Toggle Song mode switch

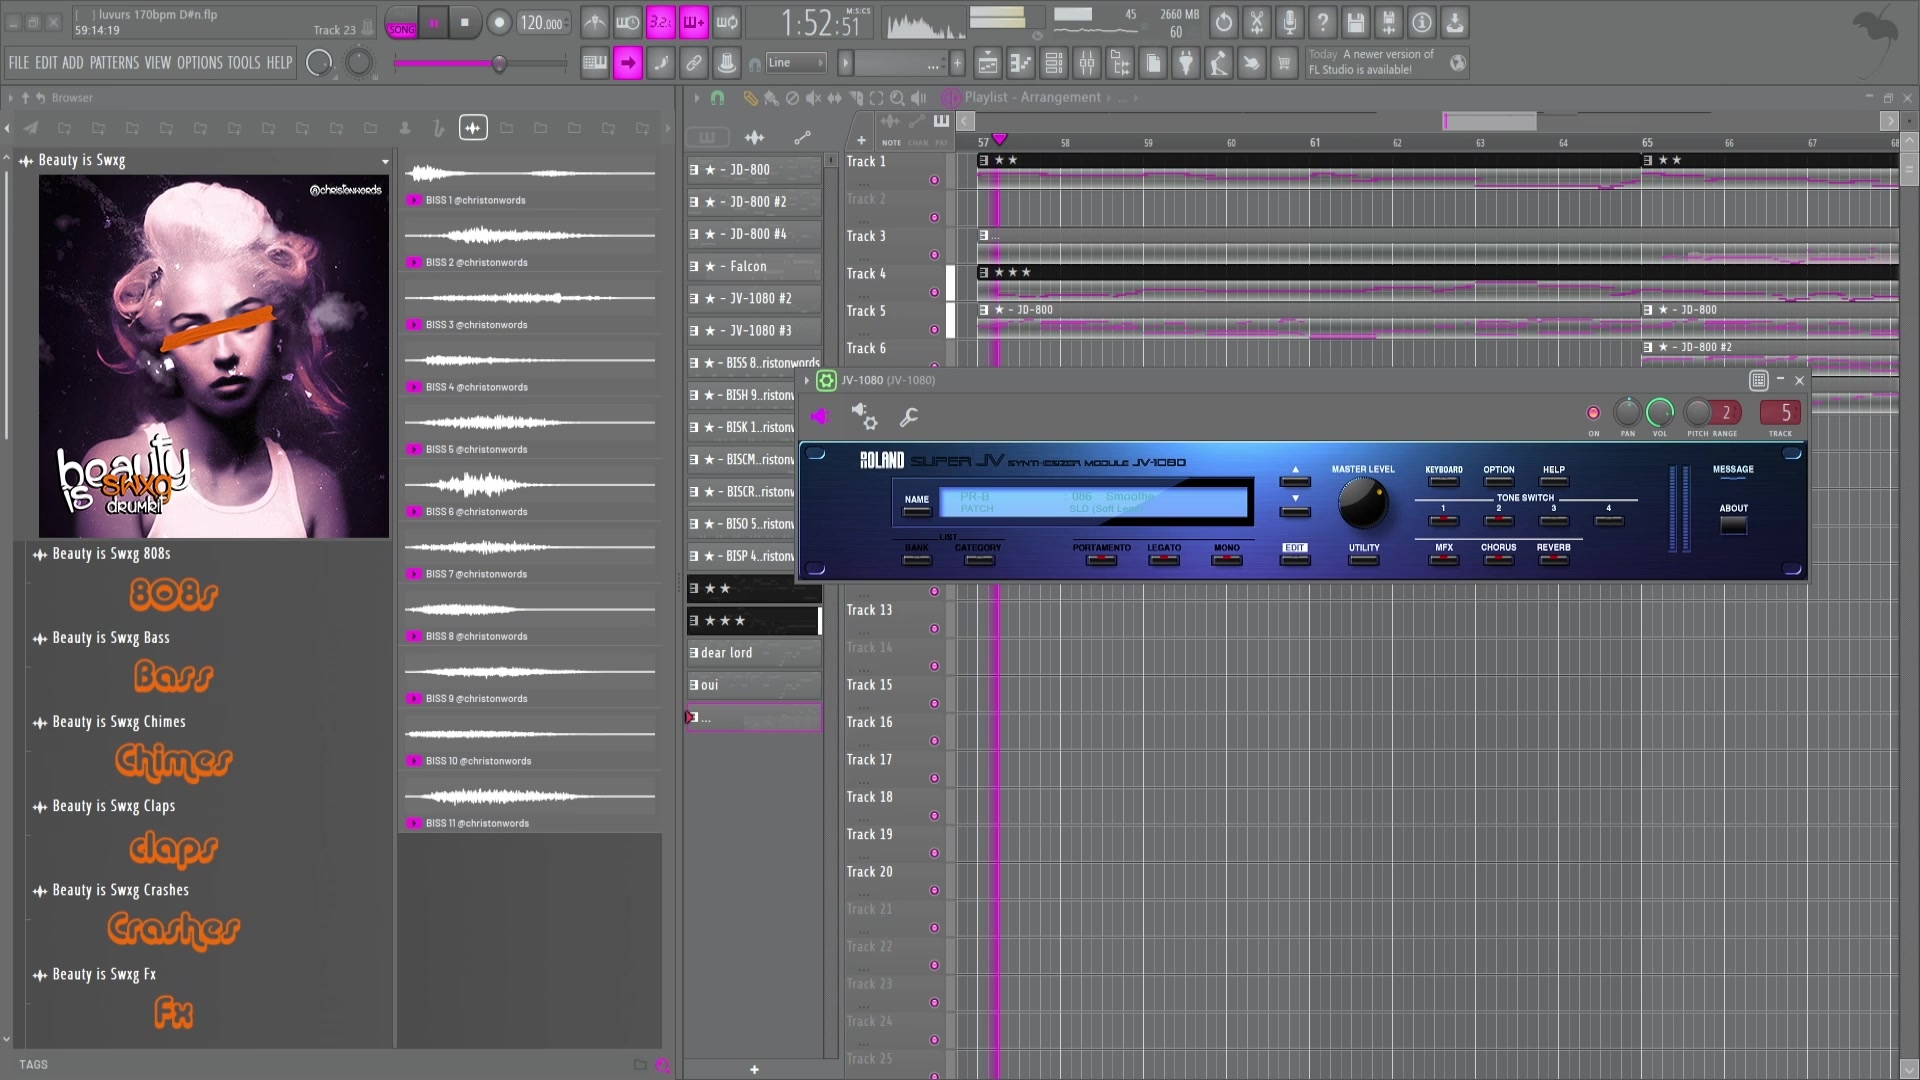tap(401, 24)
